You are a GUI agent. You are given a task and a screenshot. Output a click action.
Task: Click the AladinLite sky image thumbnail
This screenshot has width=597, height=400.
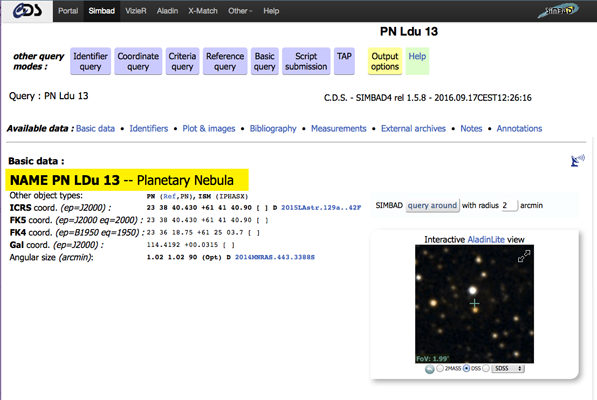coord(474,304)
